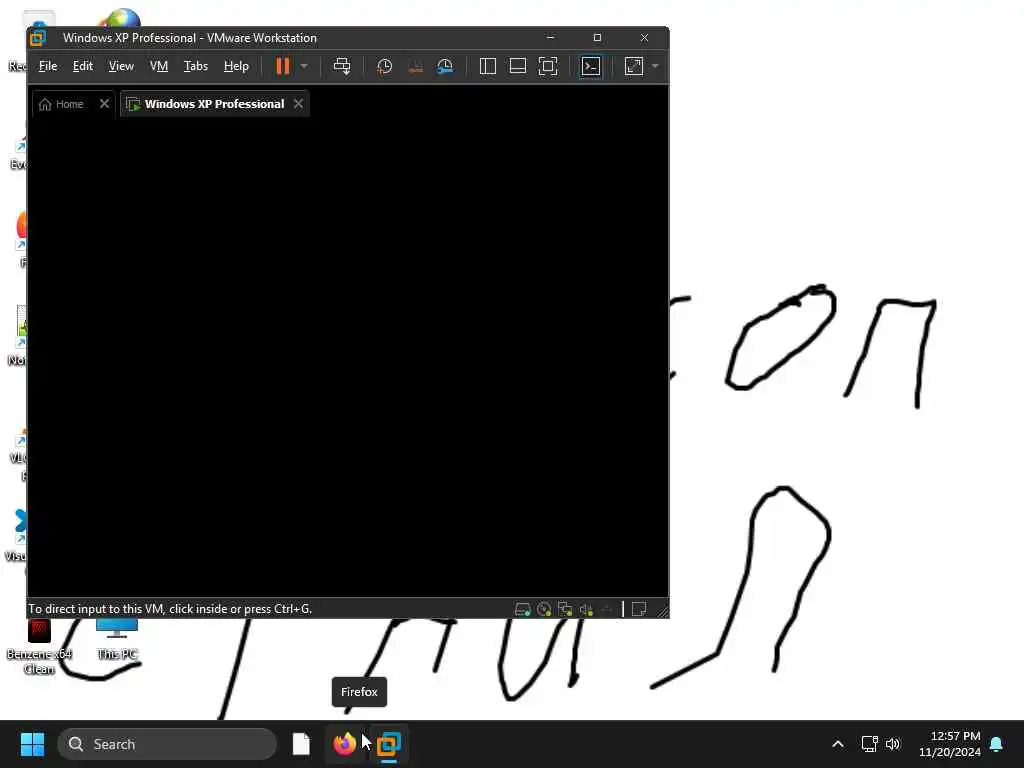Click the message log icon in status bar
This screenshot has height=768, width=1024.
click(x=639, y=609)
